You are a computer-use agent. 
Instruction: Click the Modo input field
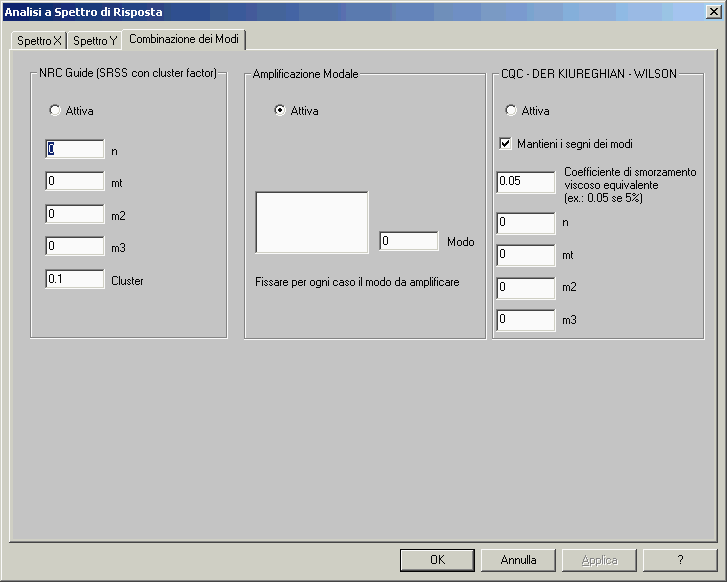(x=408, y=241)
